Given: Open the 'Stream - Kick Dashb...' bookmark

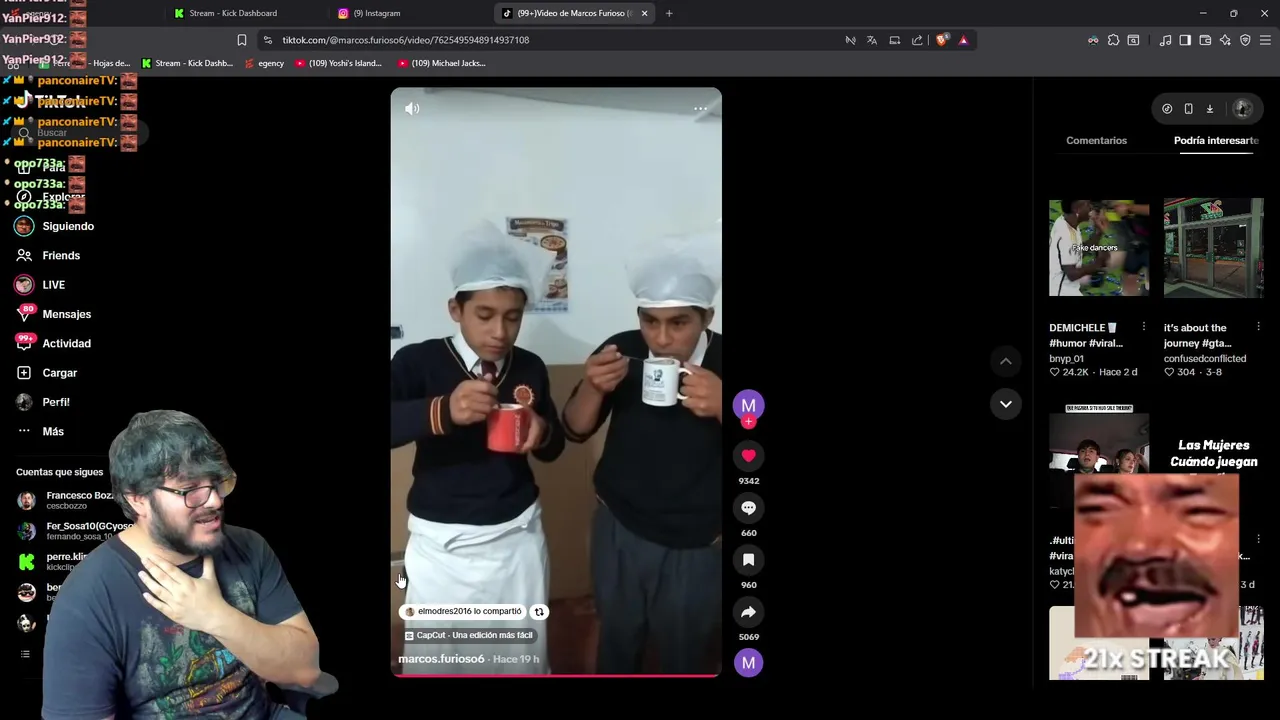Looking at the screenshot, I should point(187,63).
